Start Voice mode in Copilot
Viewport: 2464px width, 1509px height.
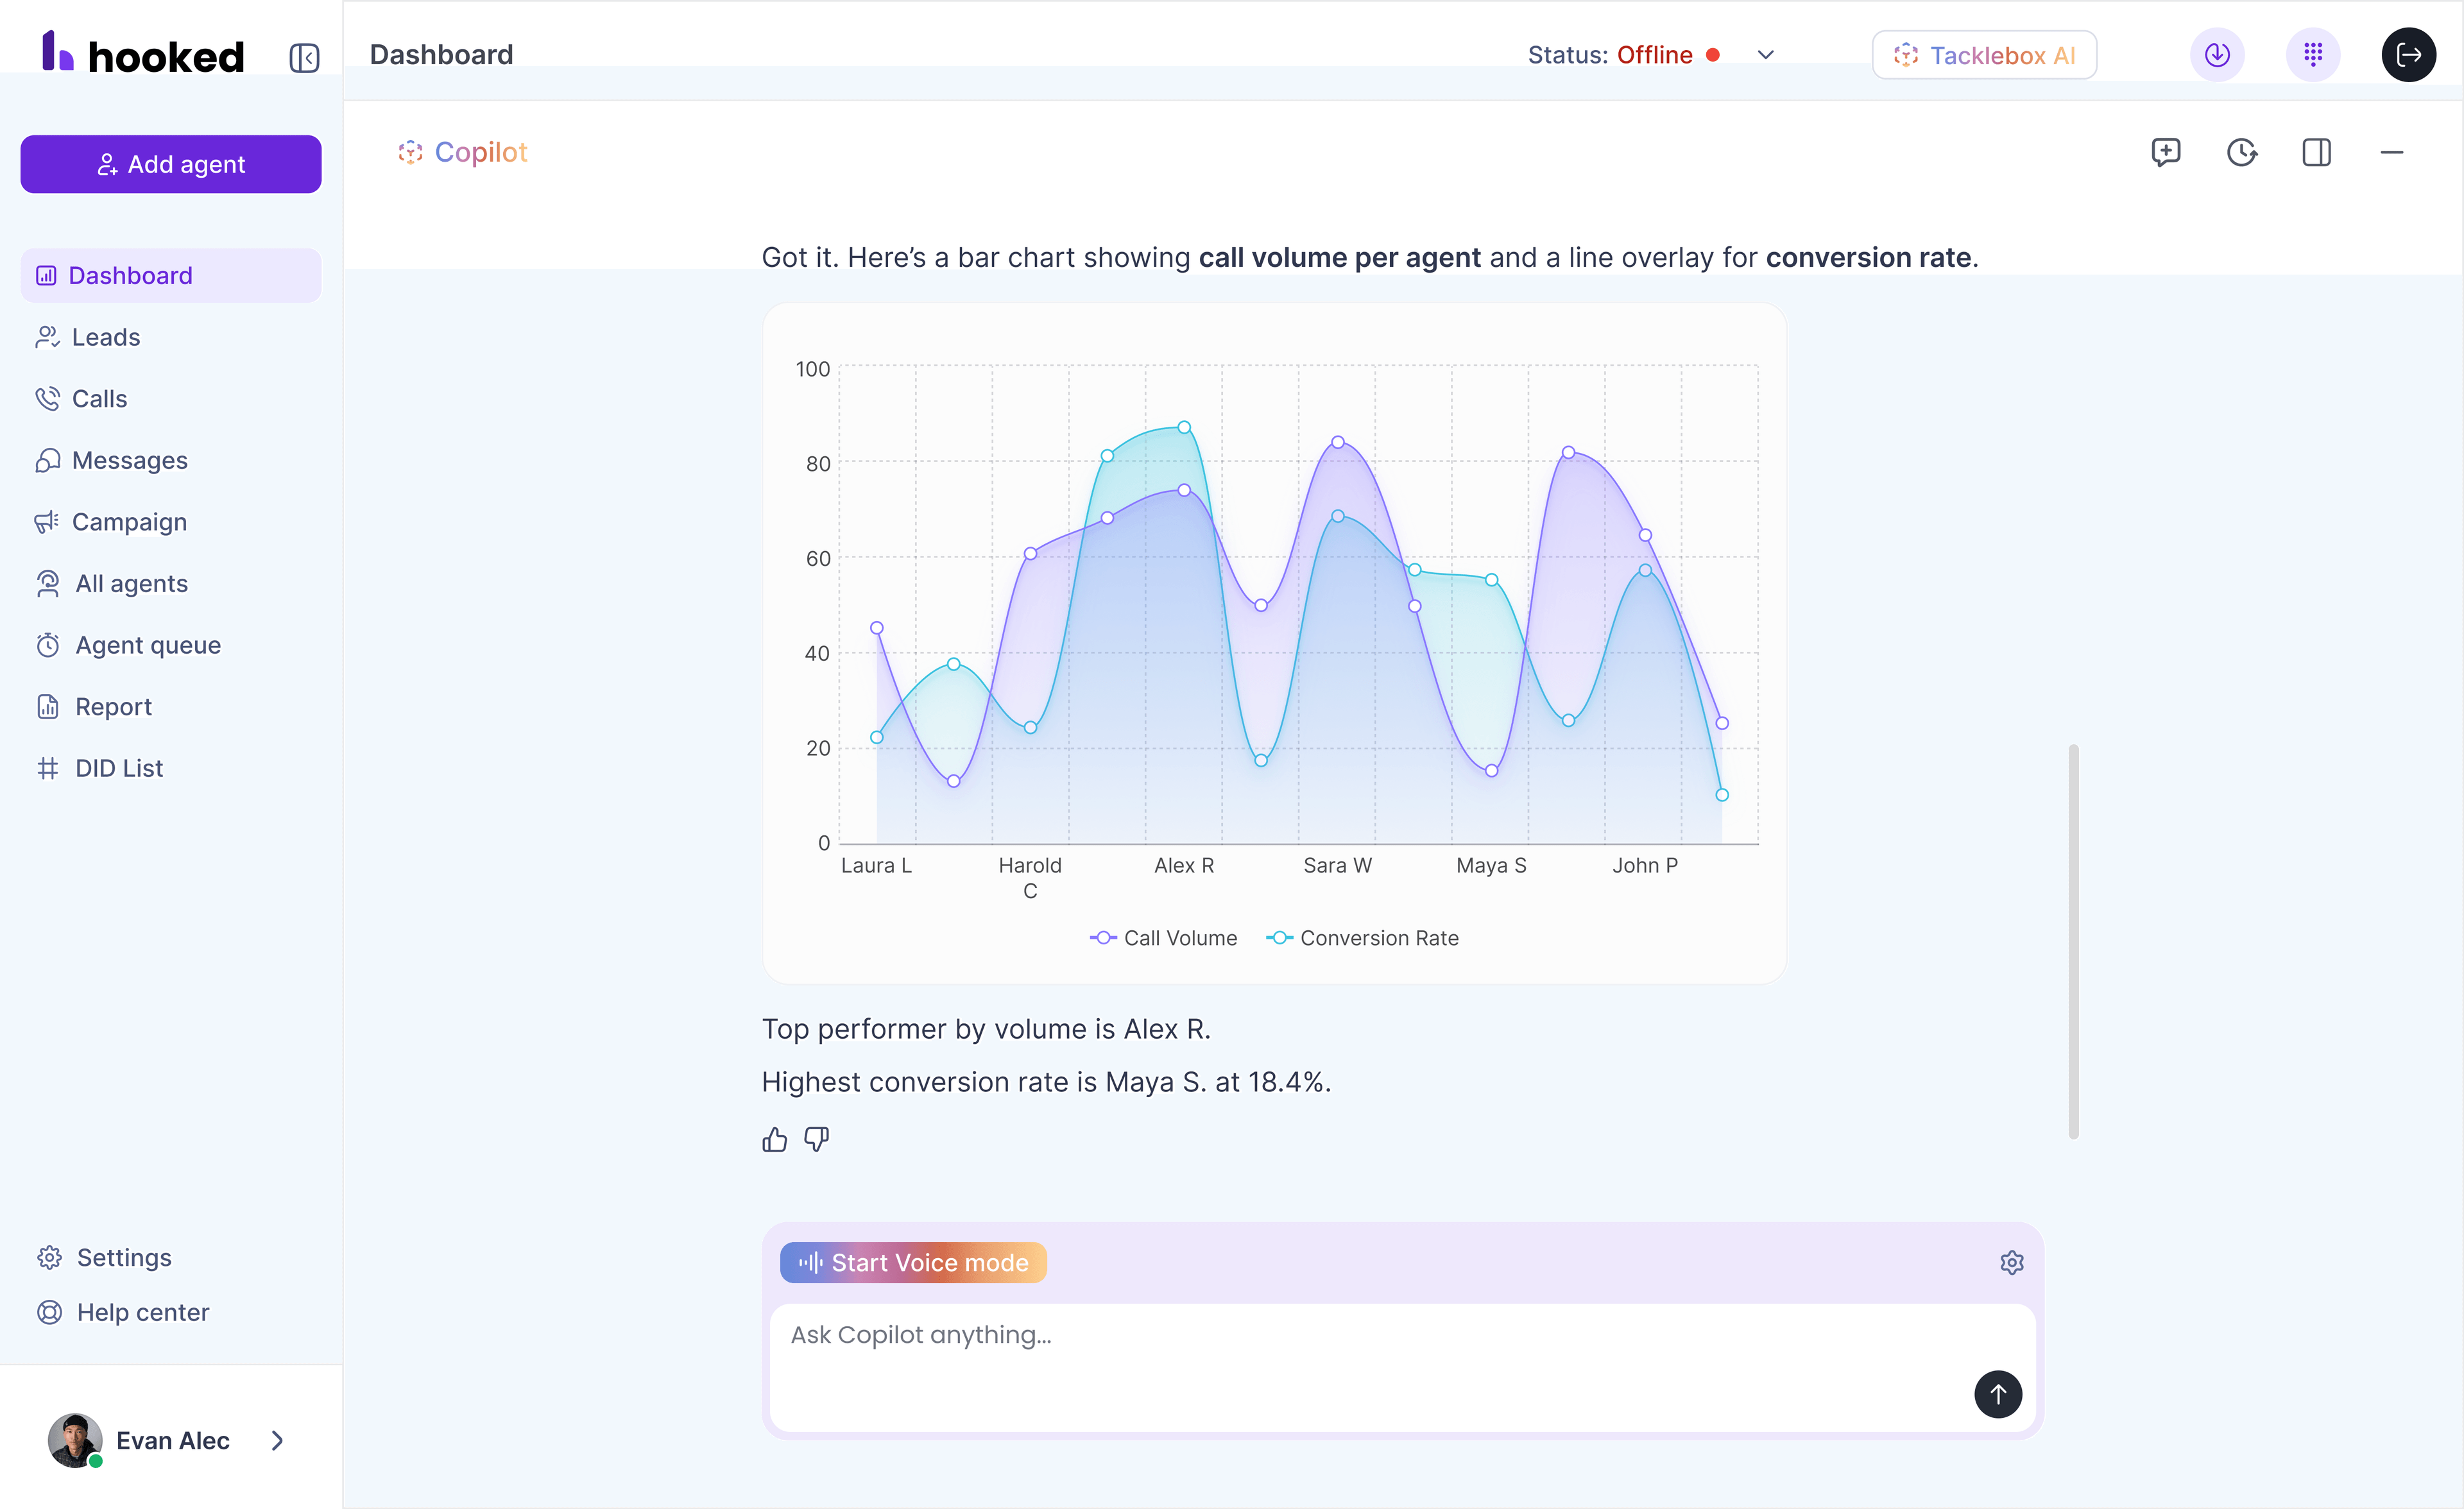click(x=913, y=1262)
